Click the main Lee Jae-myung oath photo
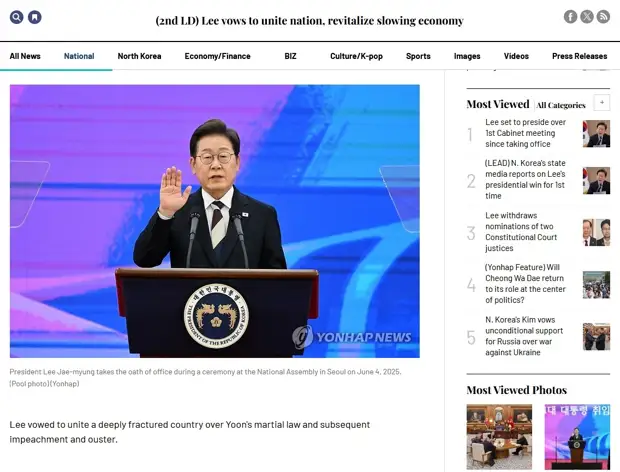 pos(215,220)
